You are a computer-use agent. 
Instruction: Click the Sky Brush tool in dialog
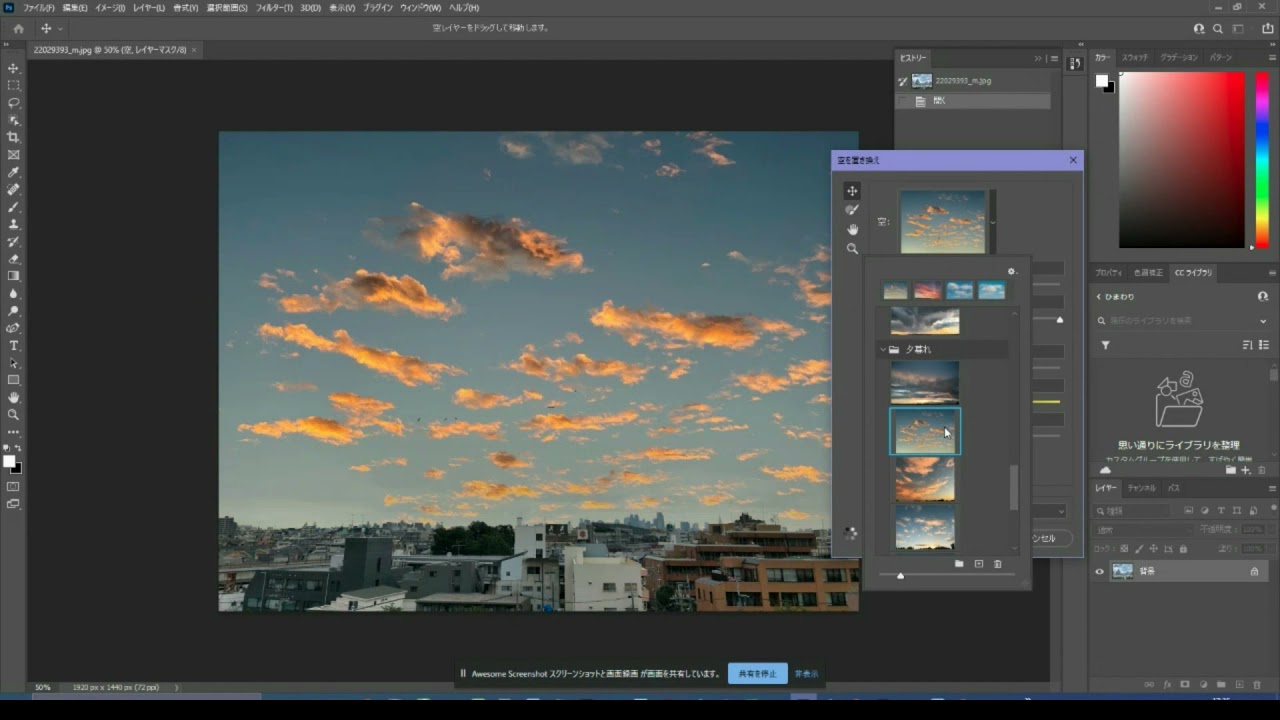852,210
